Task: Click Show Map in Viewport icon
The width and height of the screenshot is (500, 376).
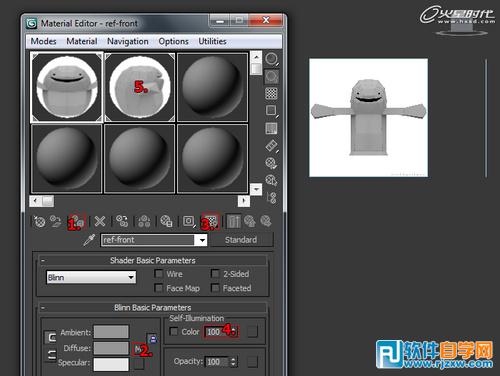Action: point(210,221)
